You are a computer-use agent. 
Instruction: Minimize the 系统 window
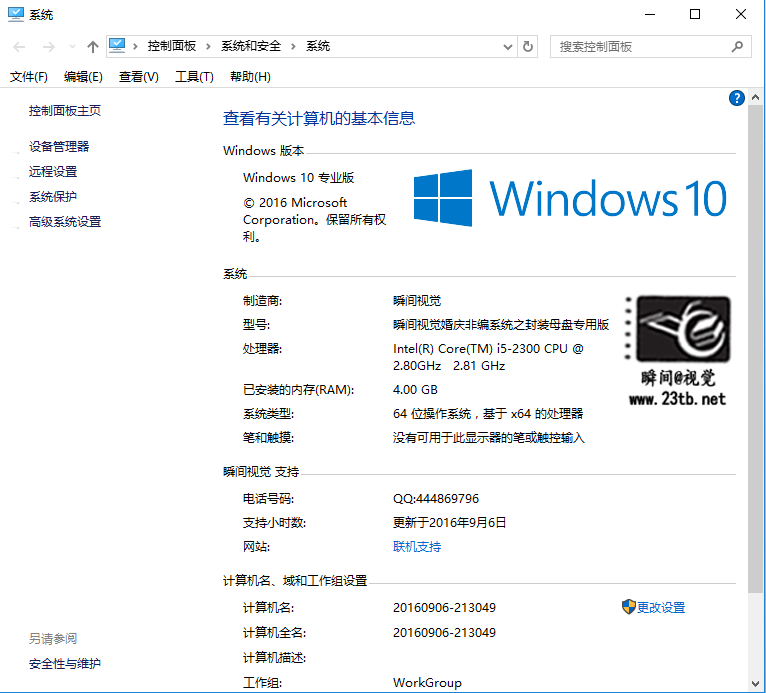coord(650,15)
